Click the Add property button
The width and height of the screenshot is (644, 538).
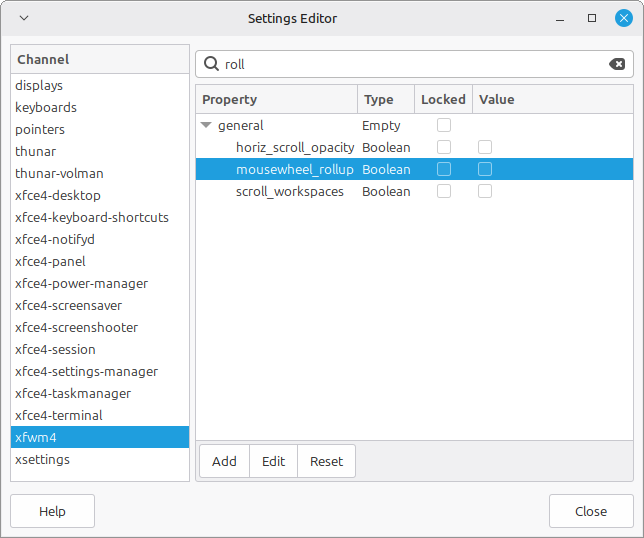click(x=224, y=461)
